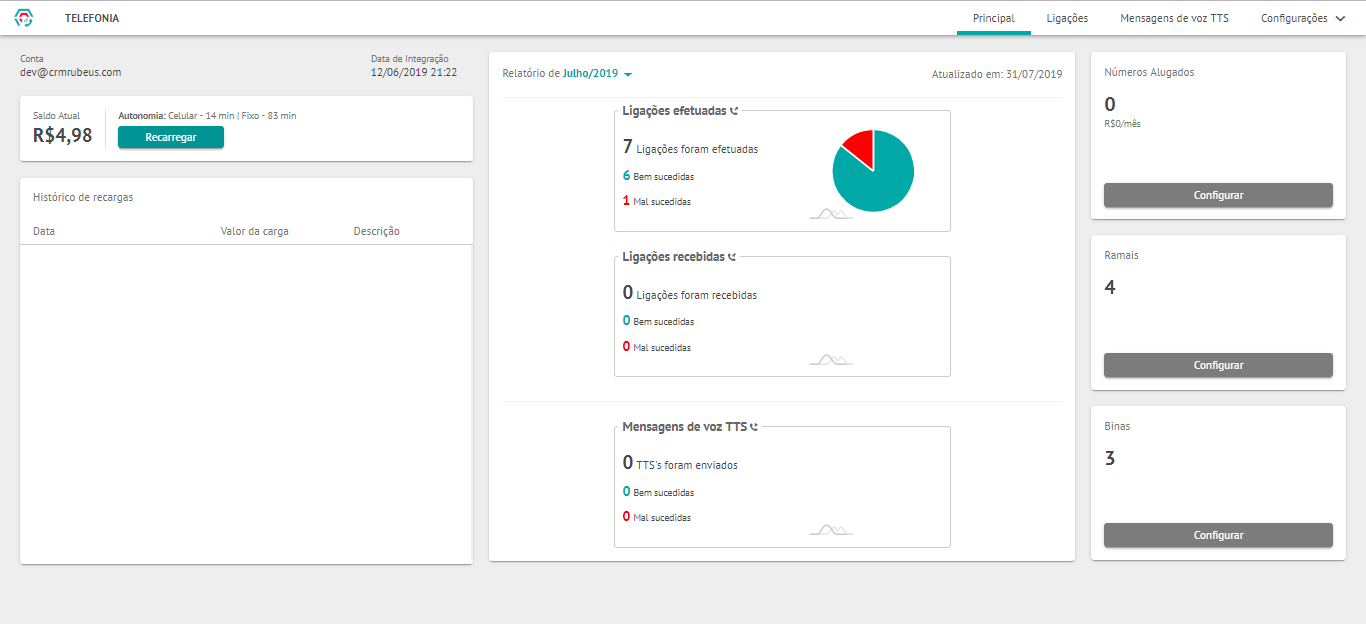The height and width of the screenshot is (624, 1366).
Task: Click integration date 12/06/2019 21:22
Action: [414, 72]
